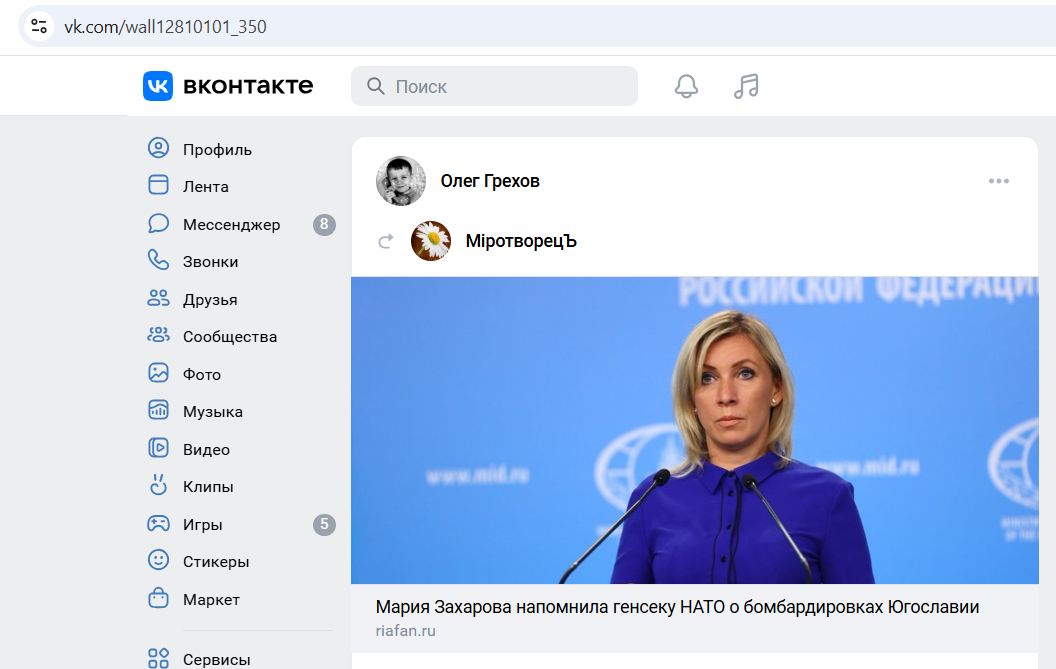Select the Clips icon in sidebar

tap(158, 486)
